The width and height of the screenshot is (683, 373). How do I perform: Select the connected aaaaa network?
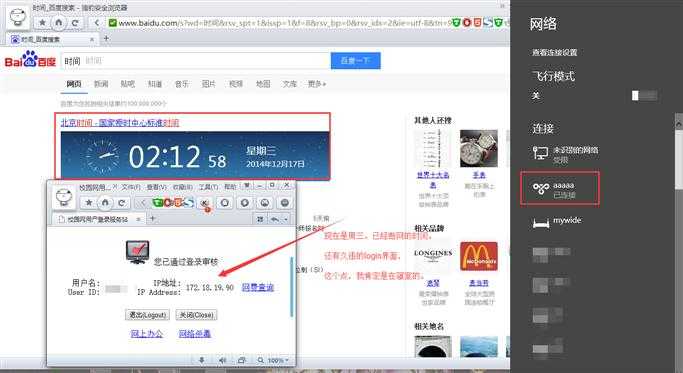coord(560,189)
